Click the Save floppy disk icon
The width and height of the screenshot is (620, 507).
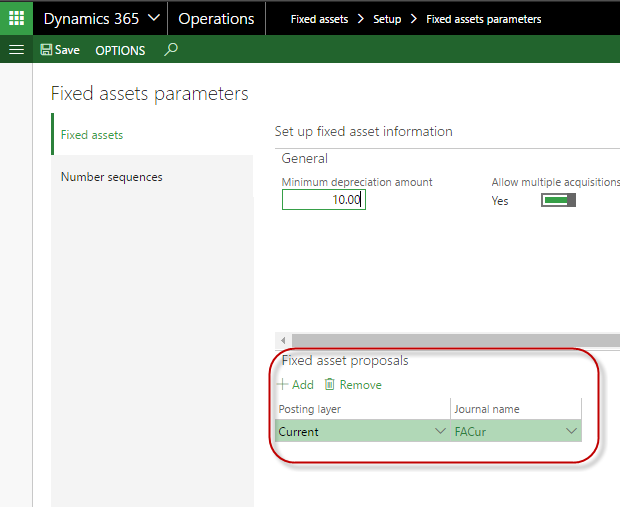[x=46, y=50]
